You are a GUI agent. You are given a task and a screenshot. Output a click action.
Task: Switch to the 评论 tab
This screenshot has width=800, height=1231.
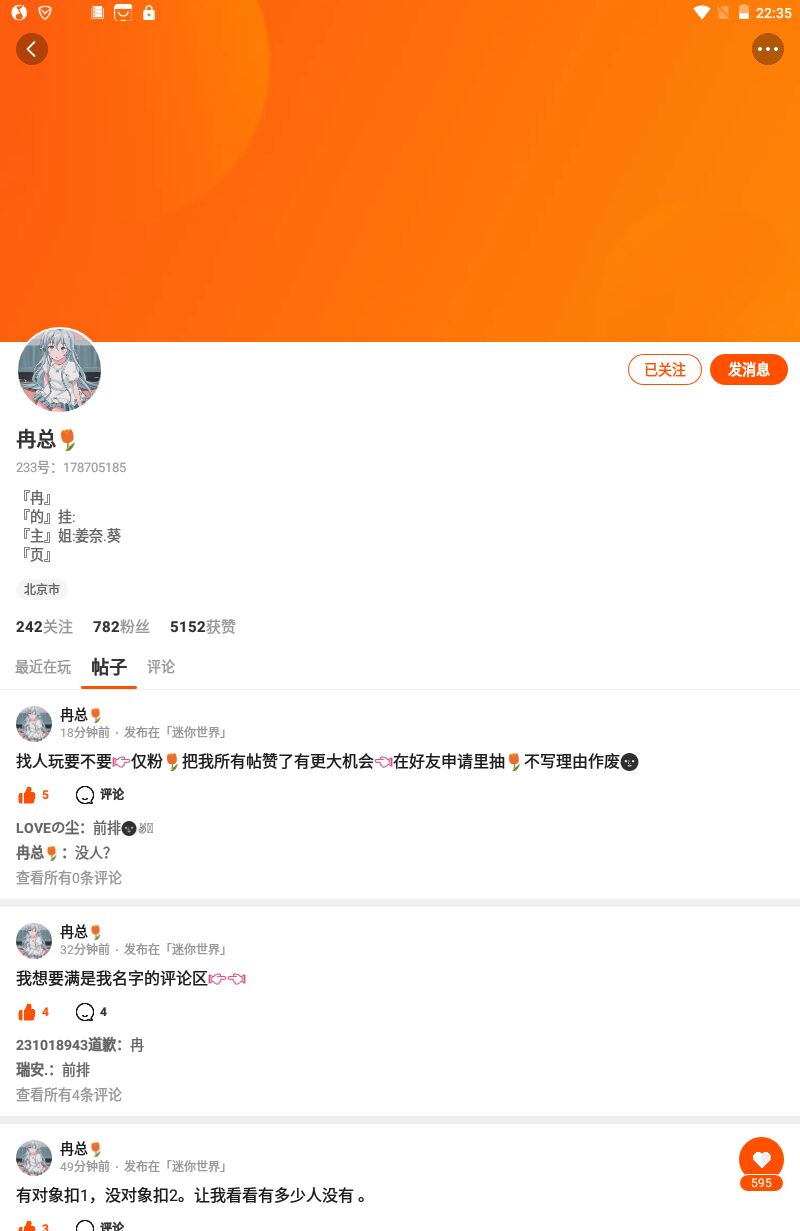[161, 667]
